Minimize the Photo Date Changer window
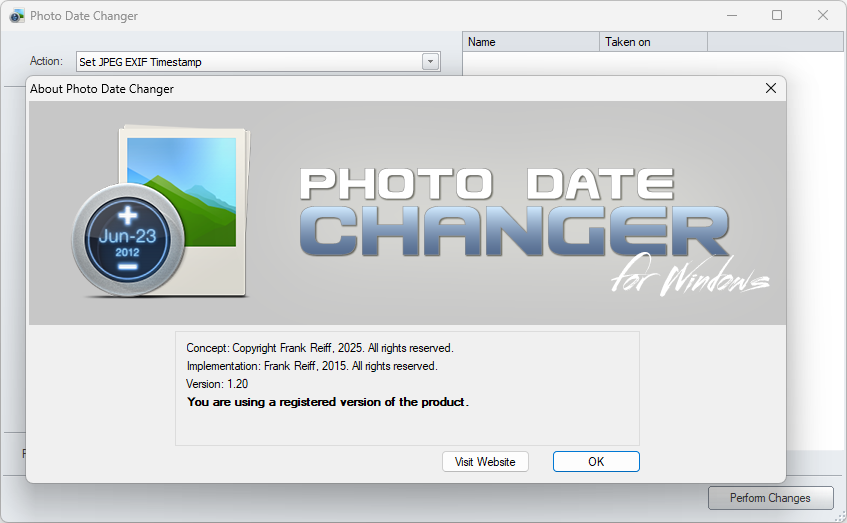 pyautogui.click(x=732, y=15)
